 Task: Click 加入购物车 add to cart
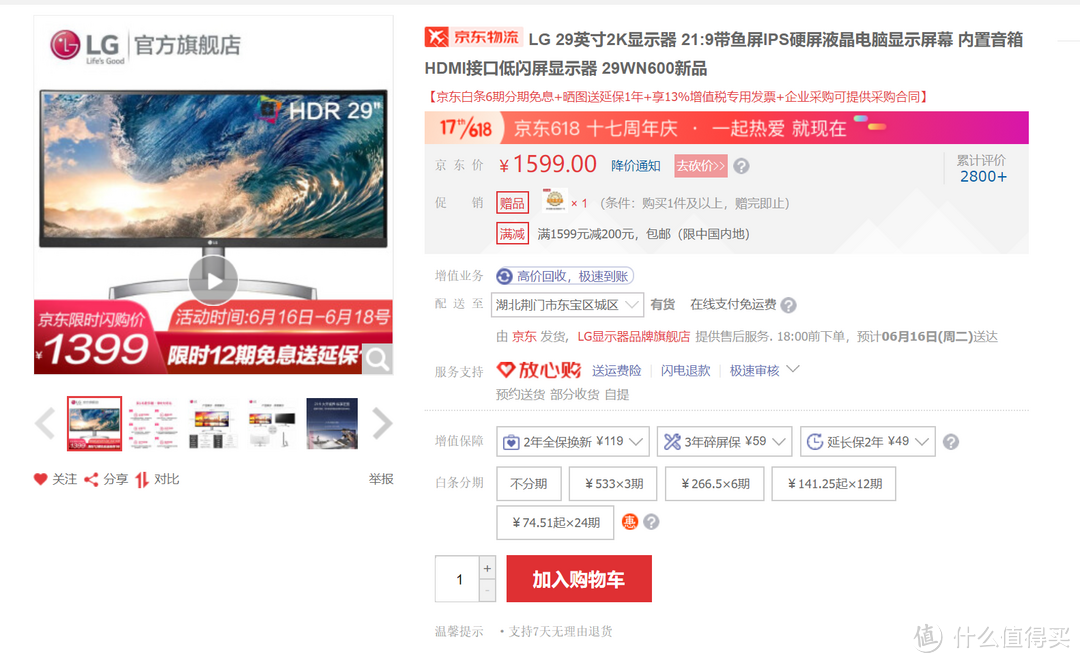tap(579, 579)
